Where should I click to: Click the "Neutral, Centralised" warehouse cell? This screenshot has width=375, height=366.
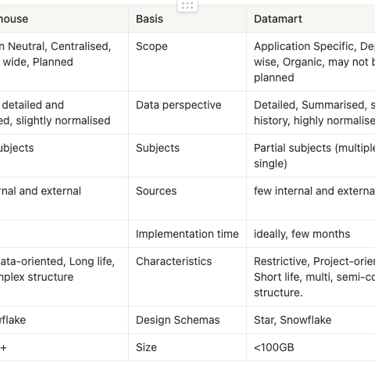64,62
